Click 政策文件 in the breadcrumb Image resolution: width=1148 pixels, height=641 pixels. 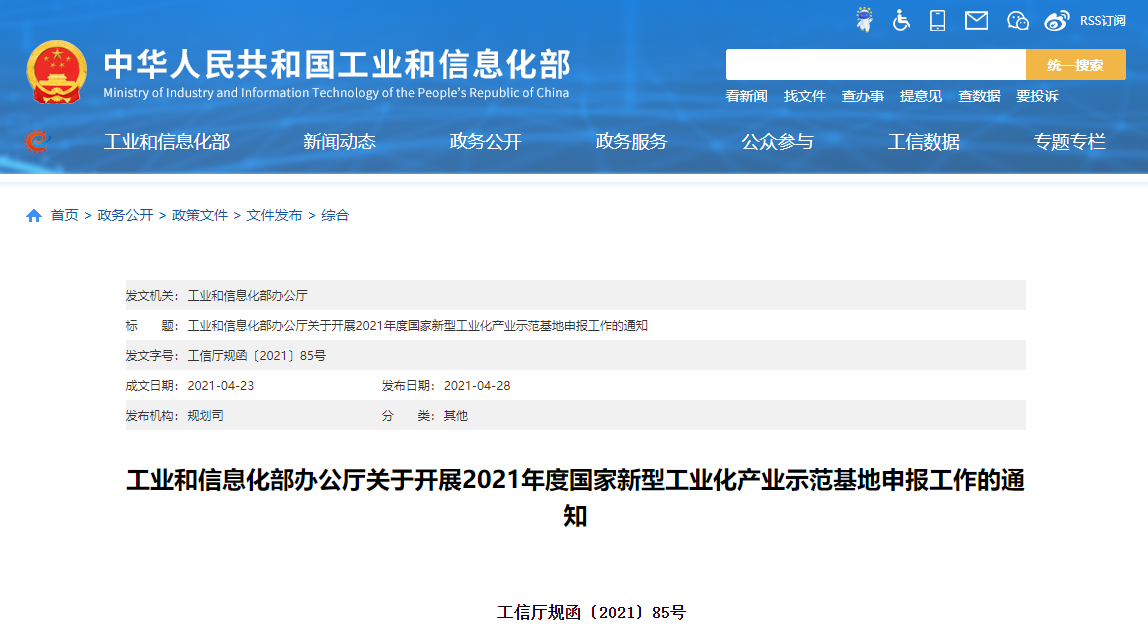200,215
